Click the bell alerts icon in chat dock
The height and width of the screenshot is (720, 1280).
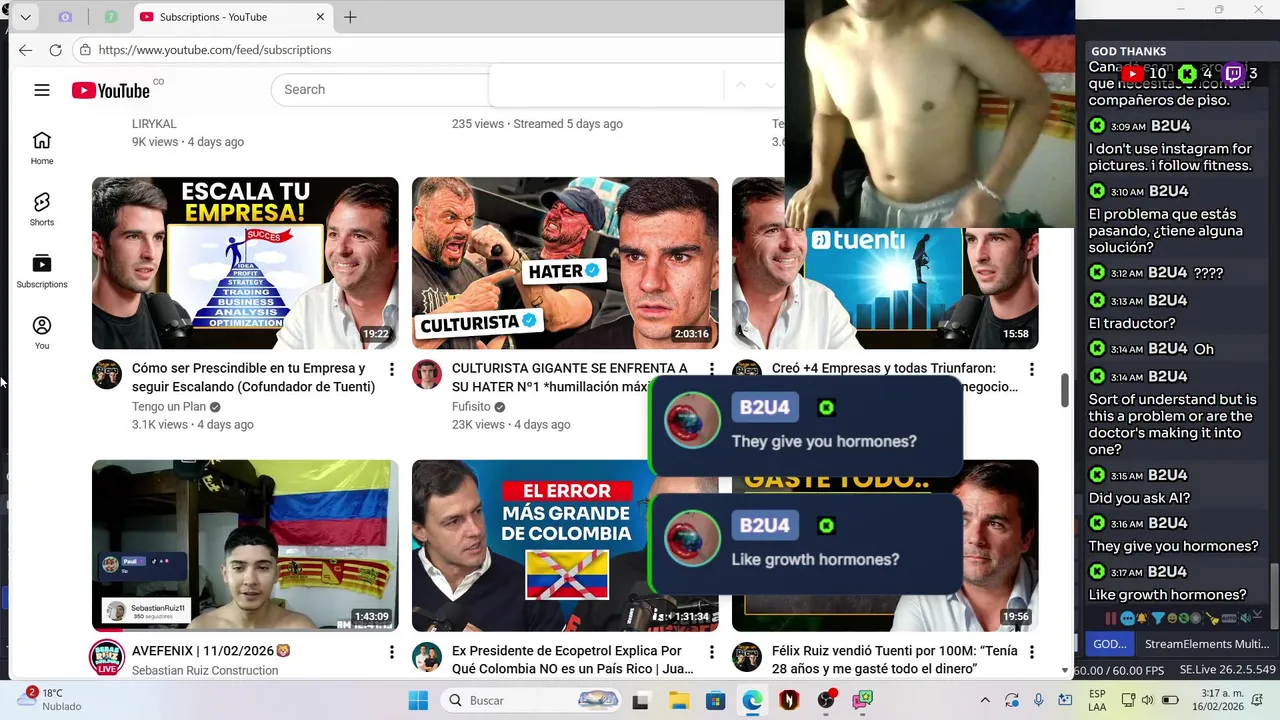[1142, 618]
